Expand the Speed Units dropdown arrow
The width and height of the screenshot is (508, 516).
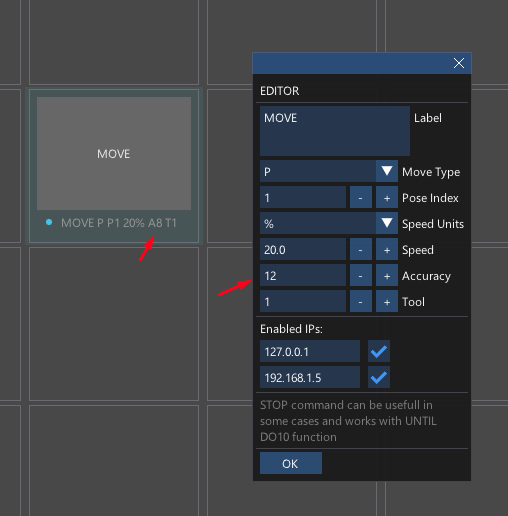(x=387, y=223)
